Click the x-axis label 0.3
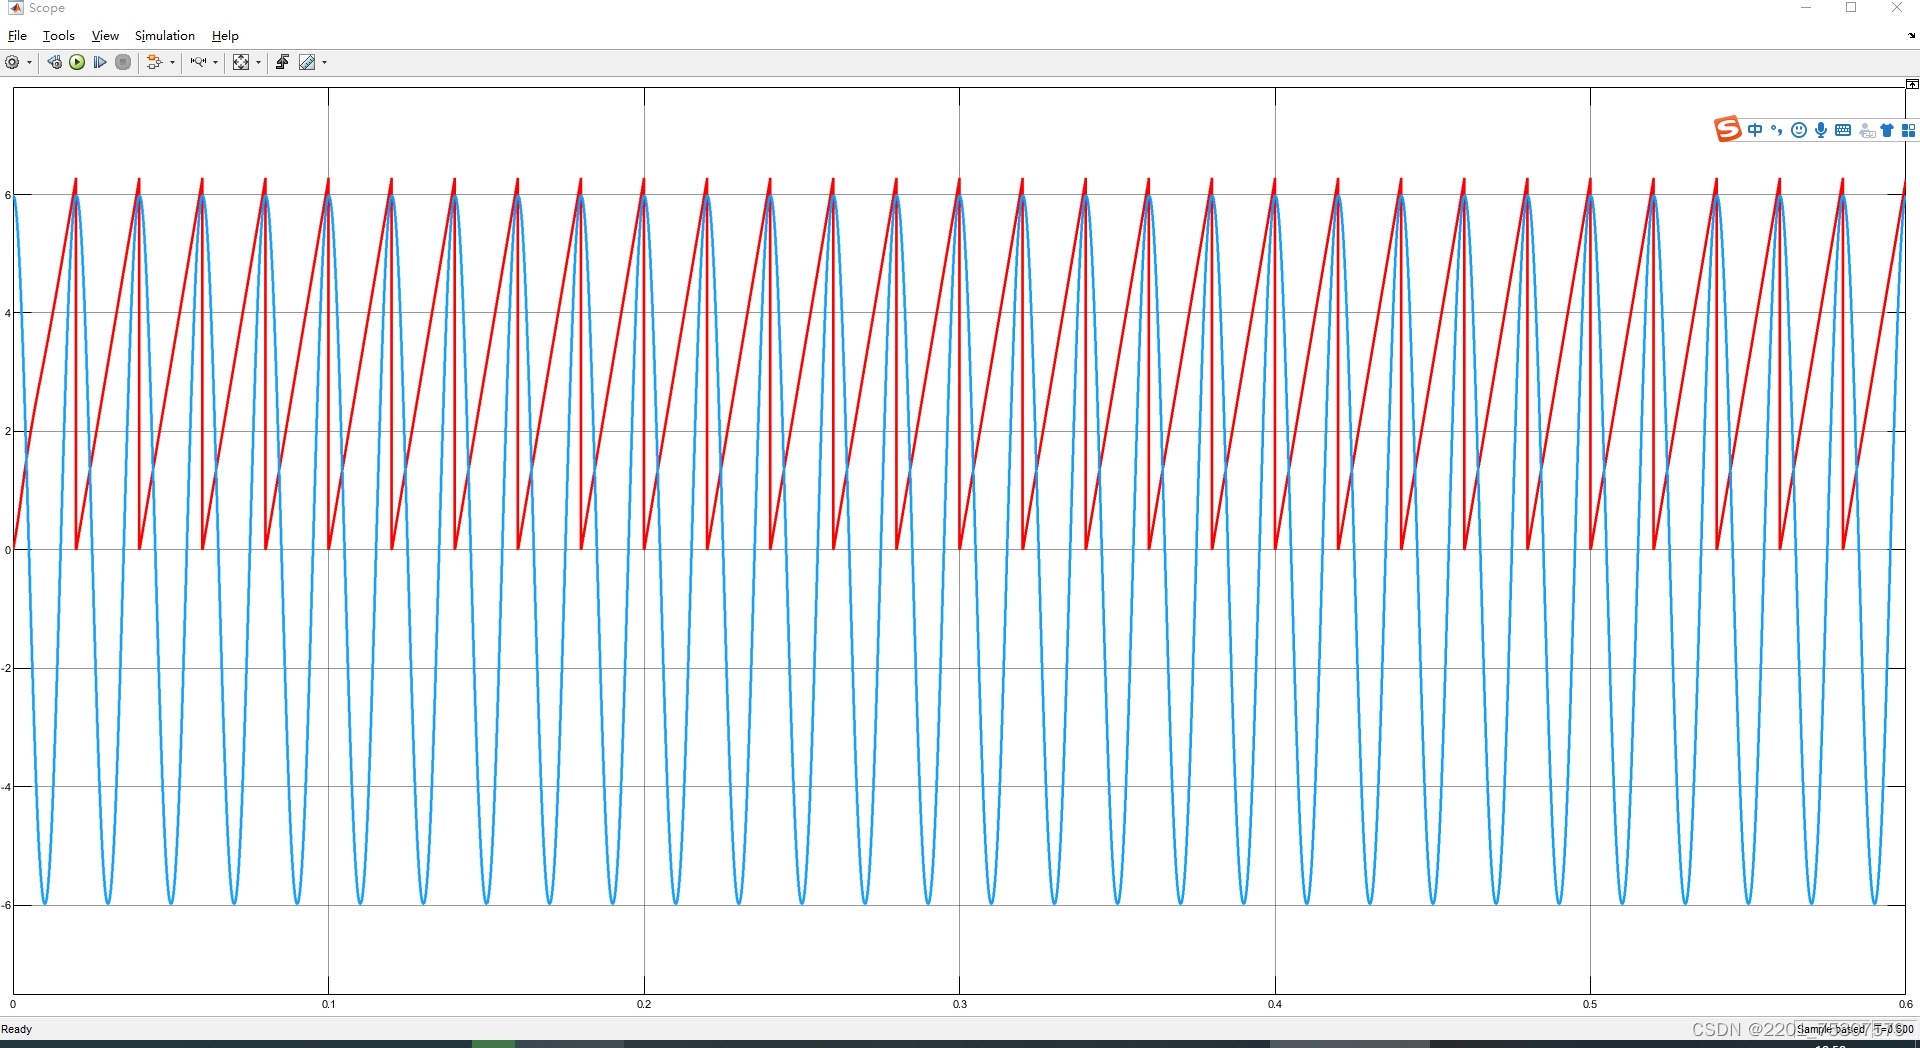The width and height of the screenshot is (1920, 1048). [960, 1004]
